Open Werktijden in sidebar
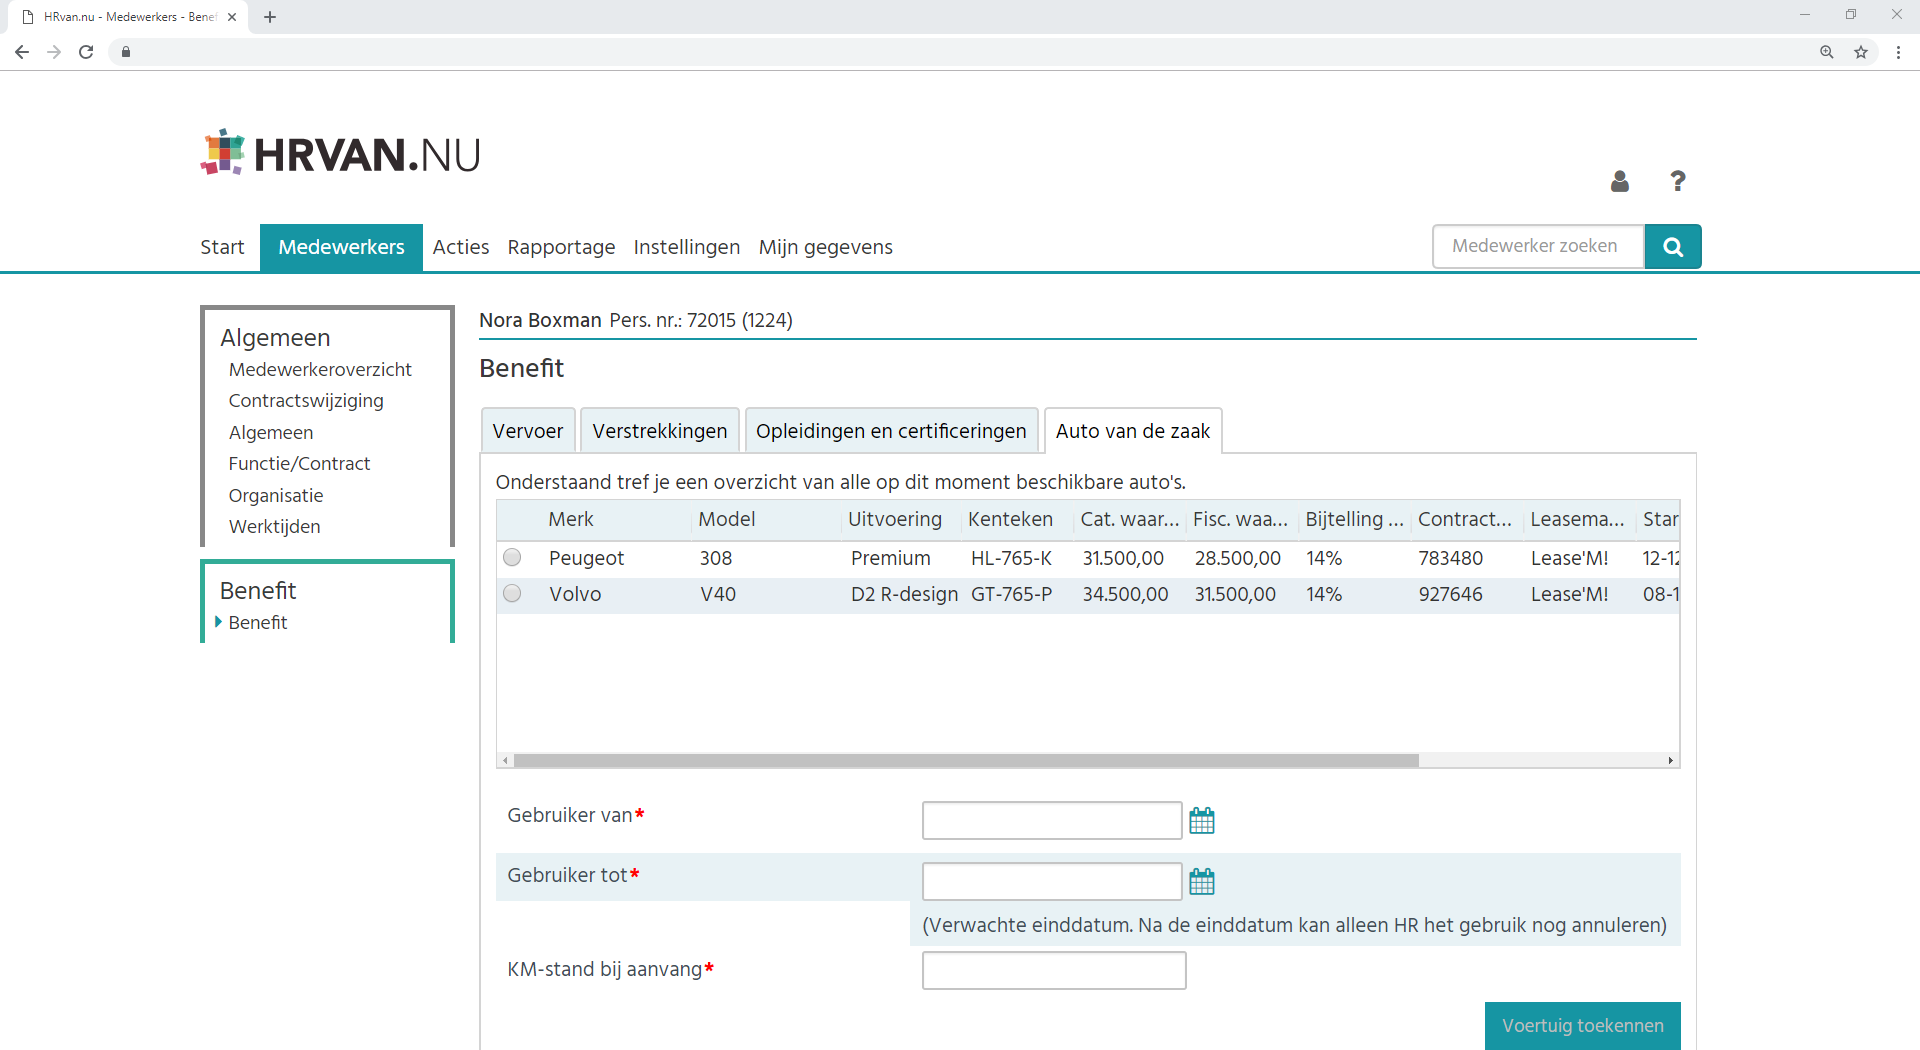The width and height of the screenshot is (1920, 1050). (x=275, y=527)
